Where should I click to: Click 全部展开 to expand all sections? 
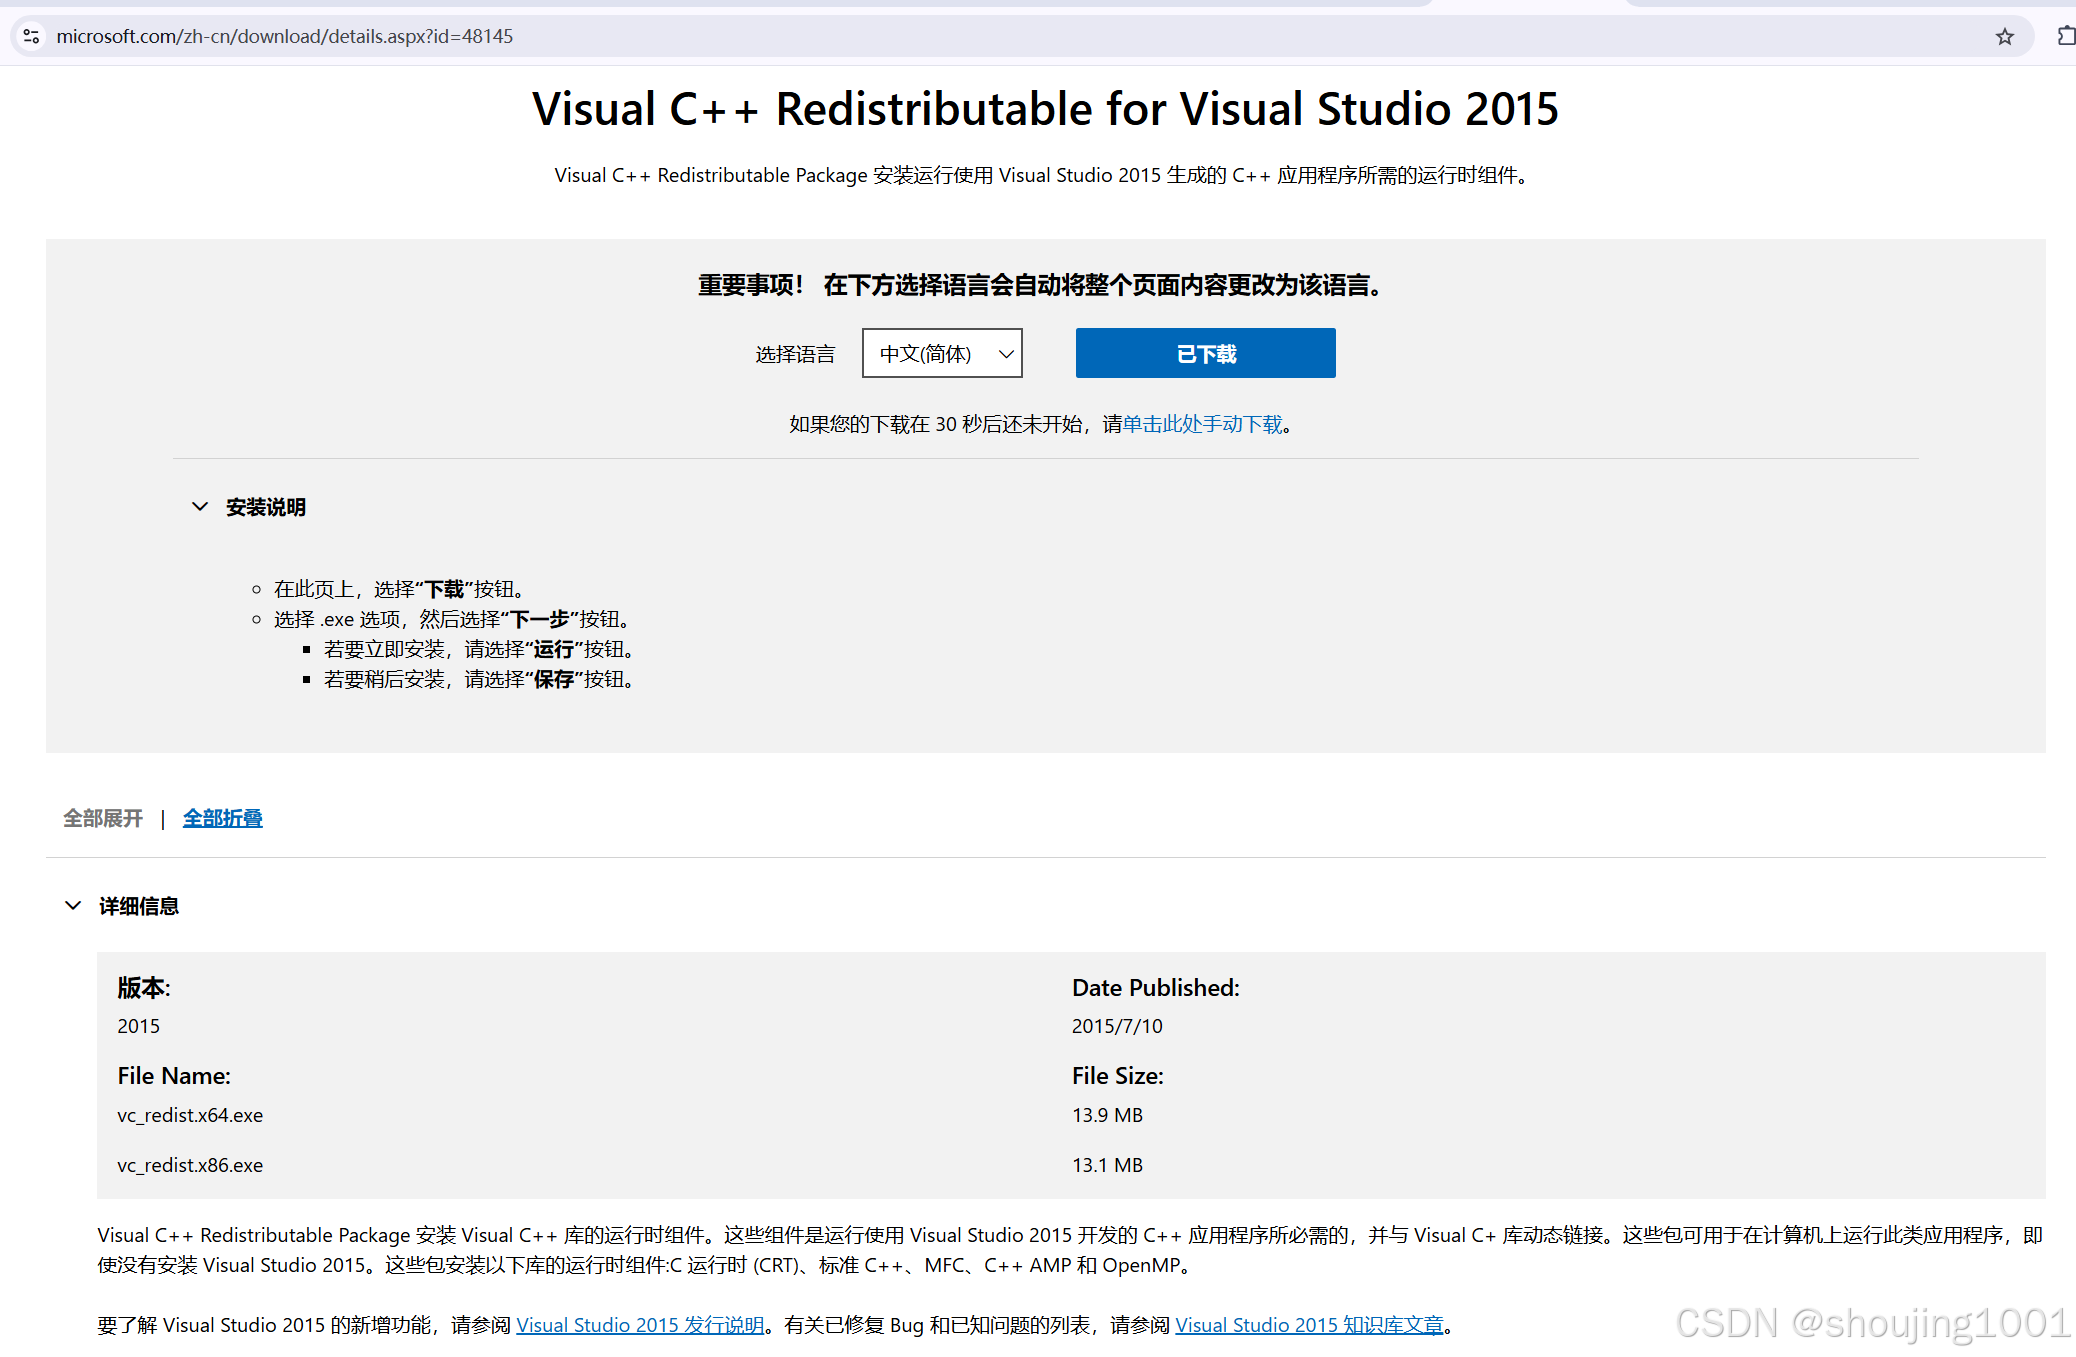(x=103, y=818)
